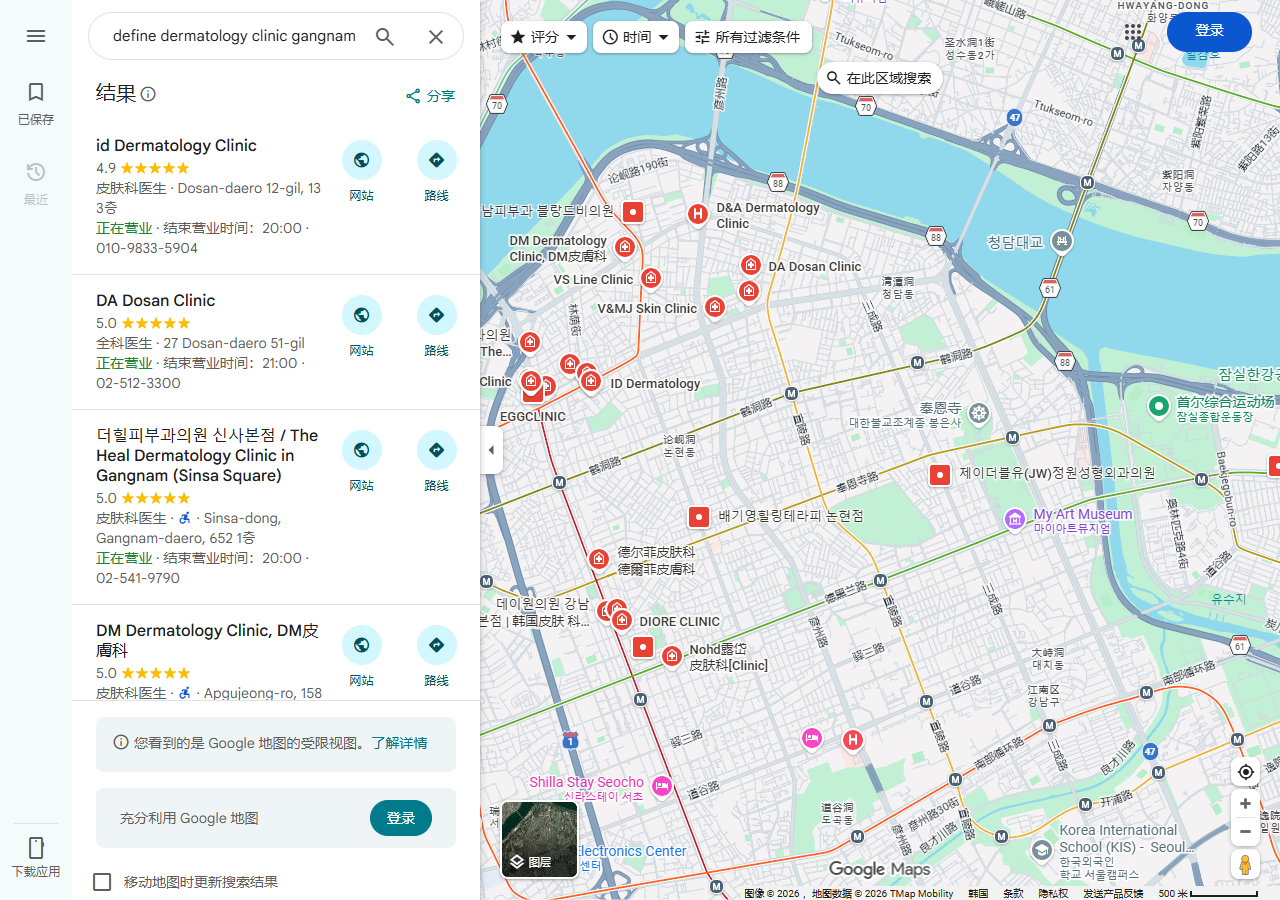Open the 评分 rating filter dropdown

544,37
